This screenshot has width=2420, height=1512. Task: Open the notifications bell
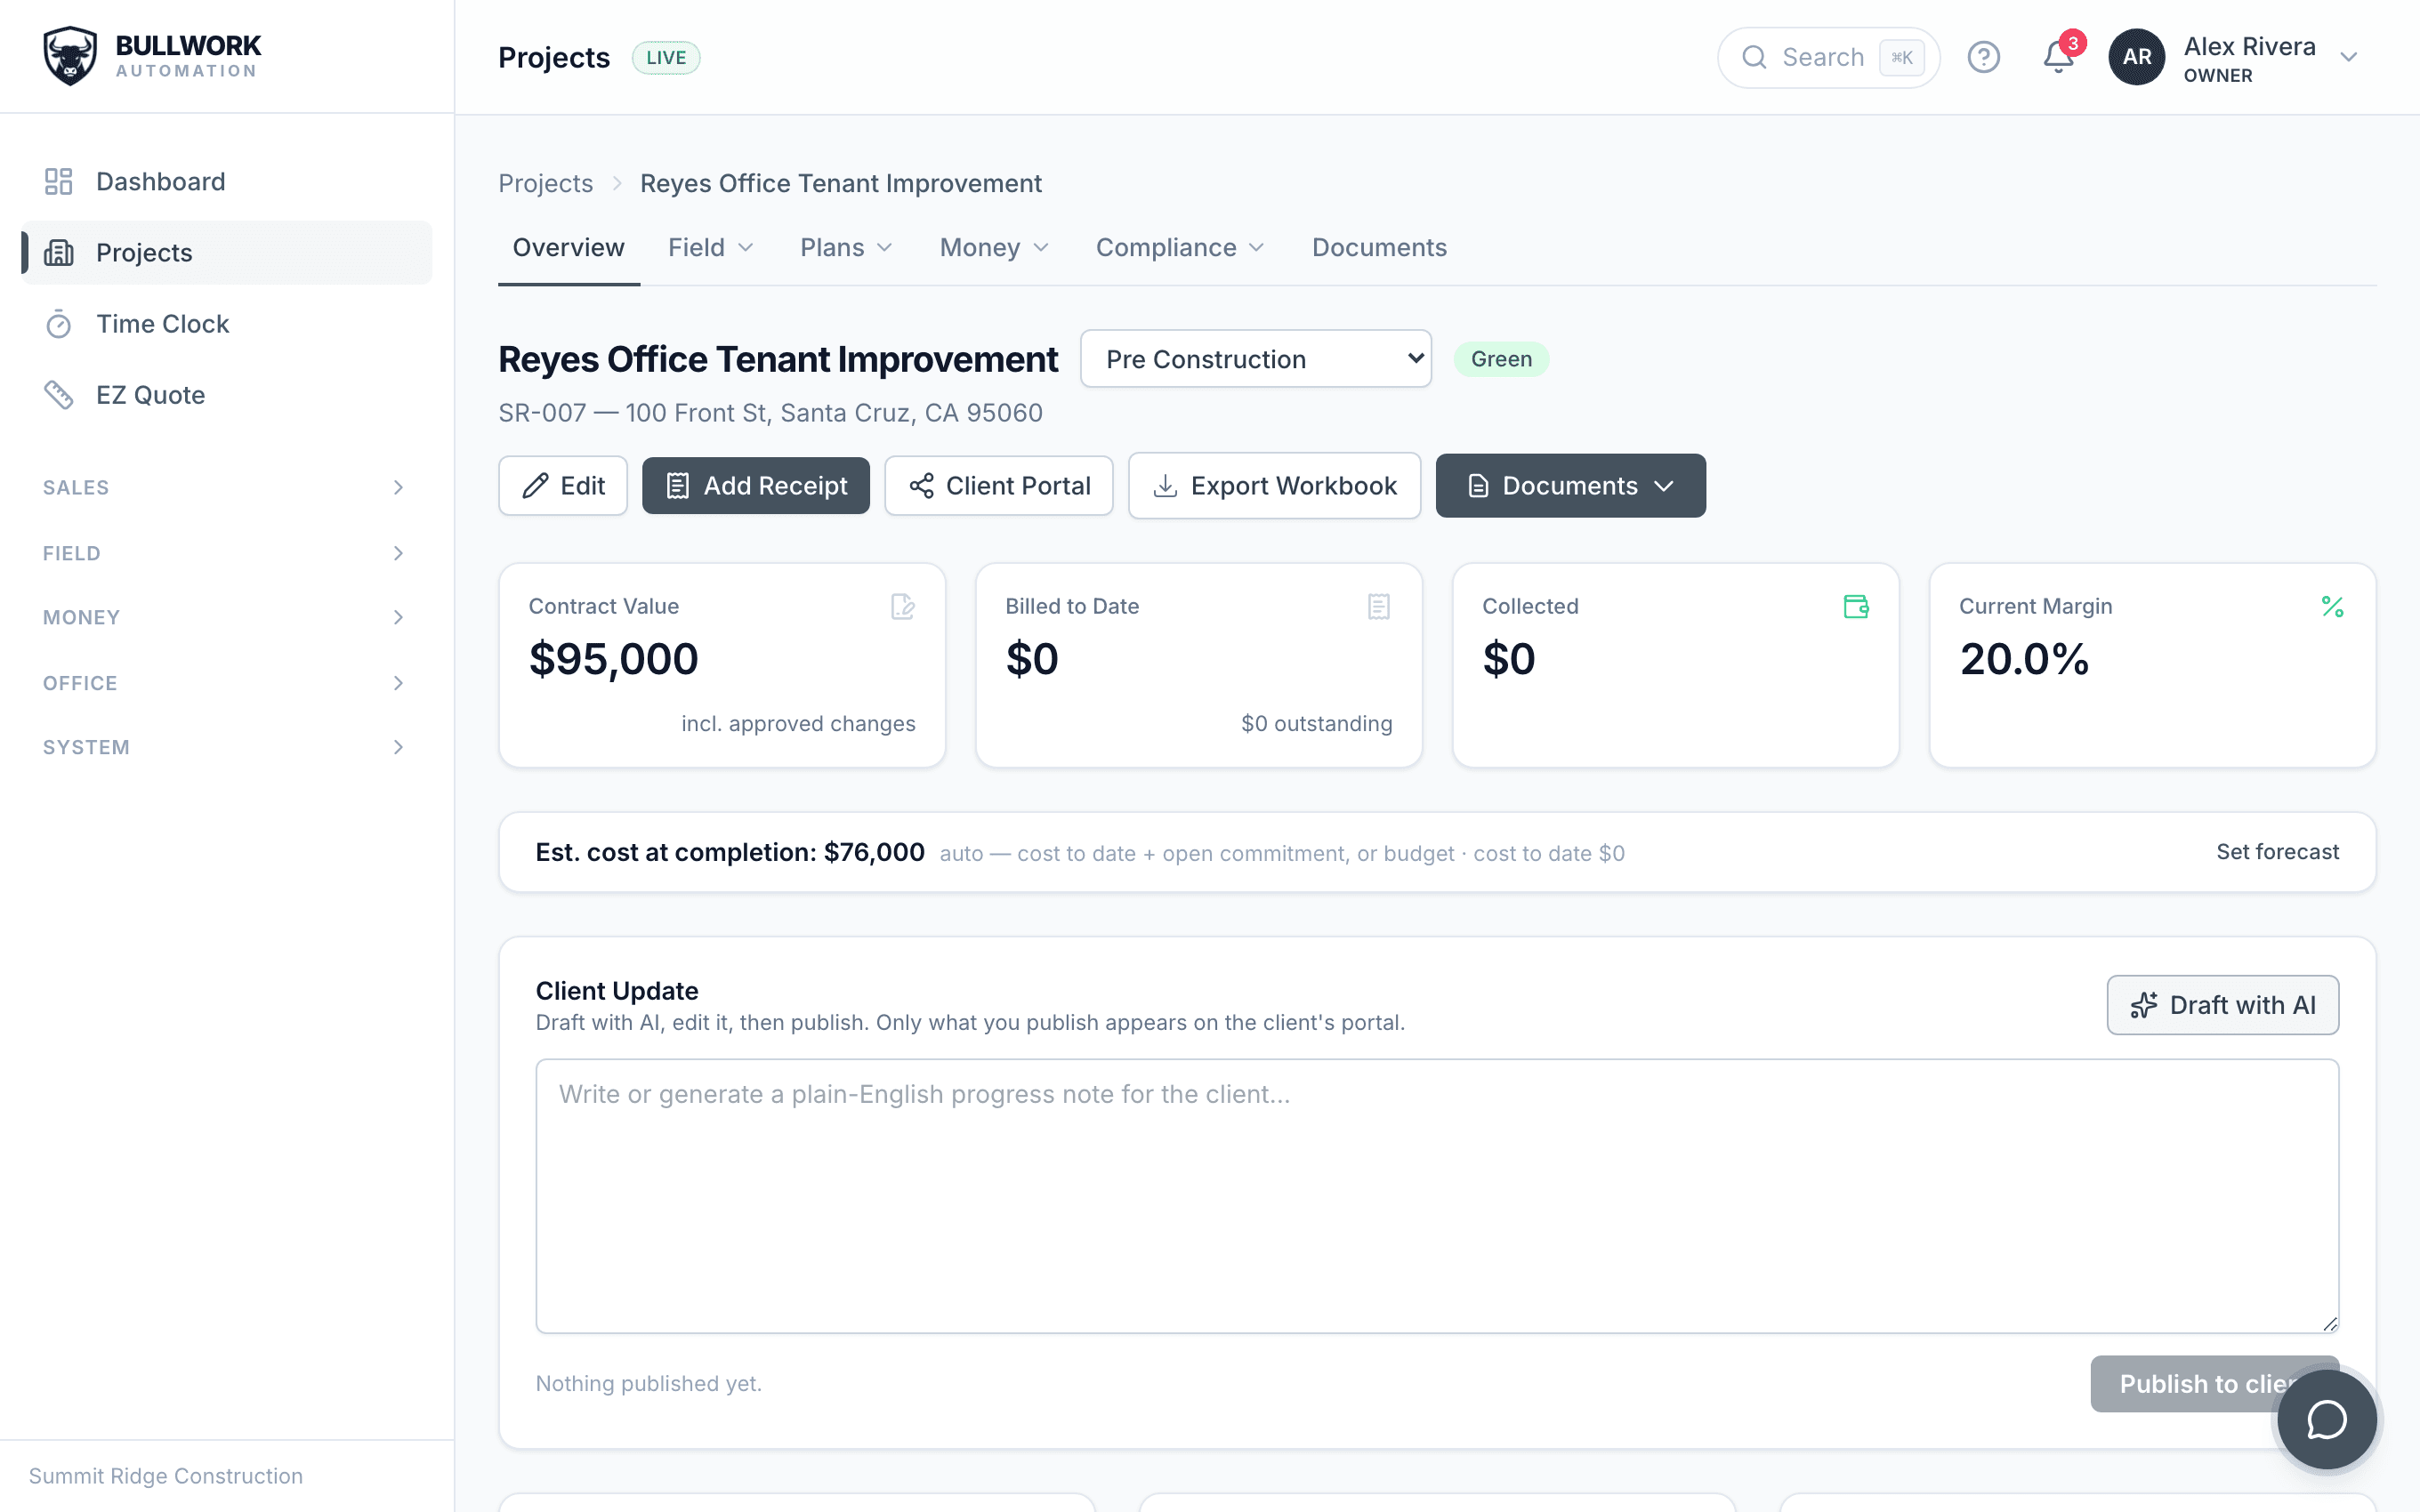click(2058, 57)
